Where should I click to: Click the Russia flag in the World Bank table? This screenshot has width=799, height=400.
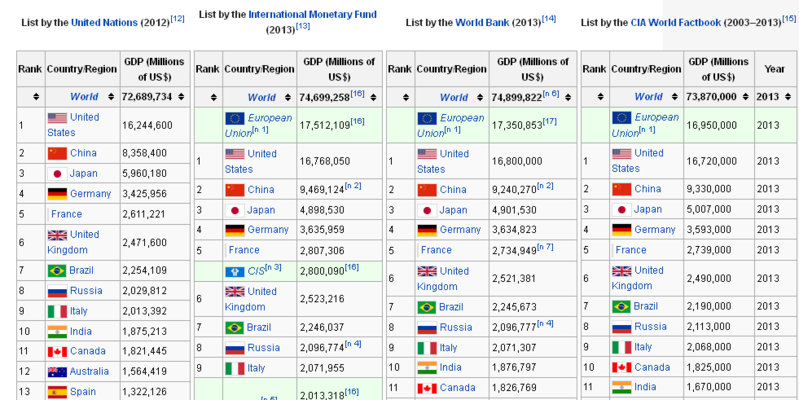point(427,328)
